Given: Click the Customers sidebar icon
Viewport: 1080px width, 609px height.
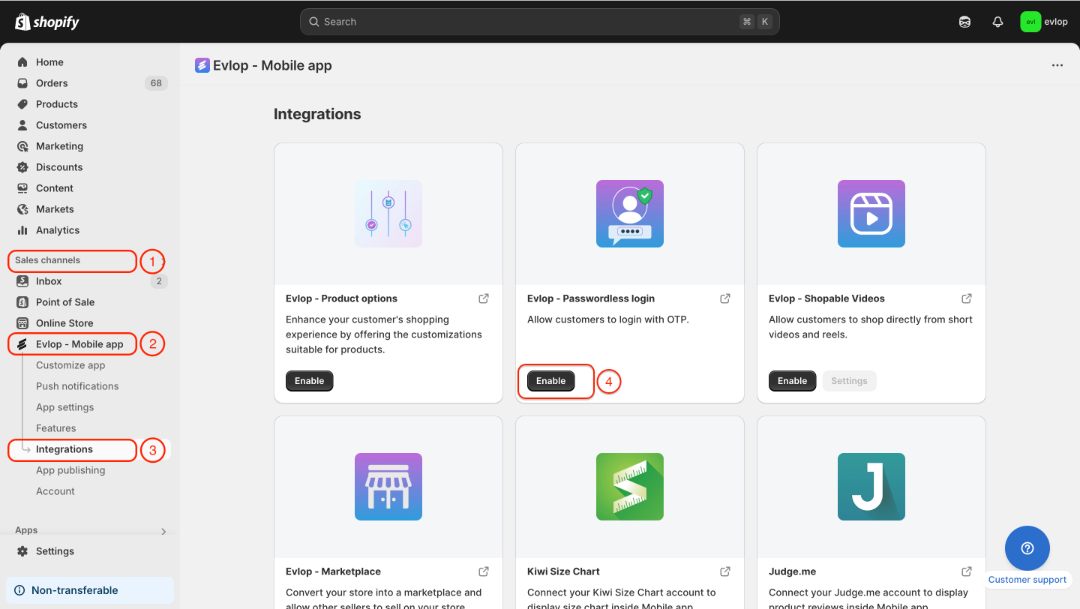Looking at the screenshot, I should click(23, 125).
